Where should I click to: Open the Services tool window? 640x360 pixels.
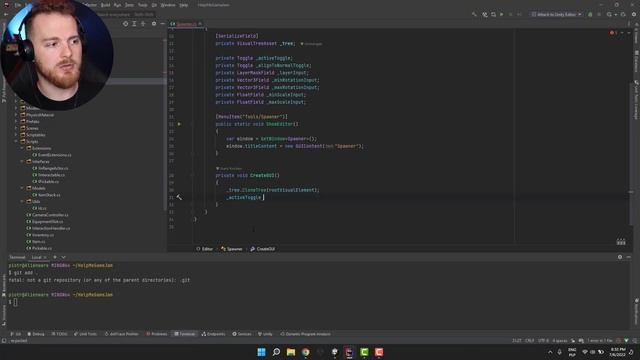[242, 334]
